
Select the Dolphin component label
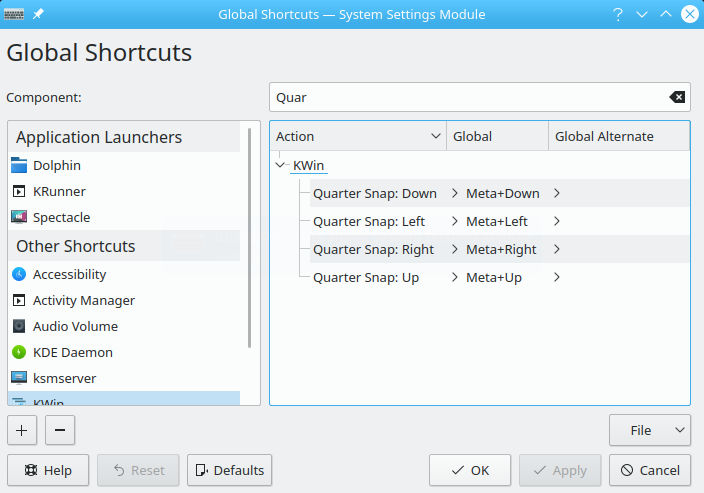point(57,165)
